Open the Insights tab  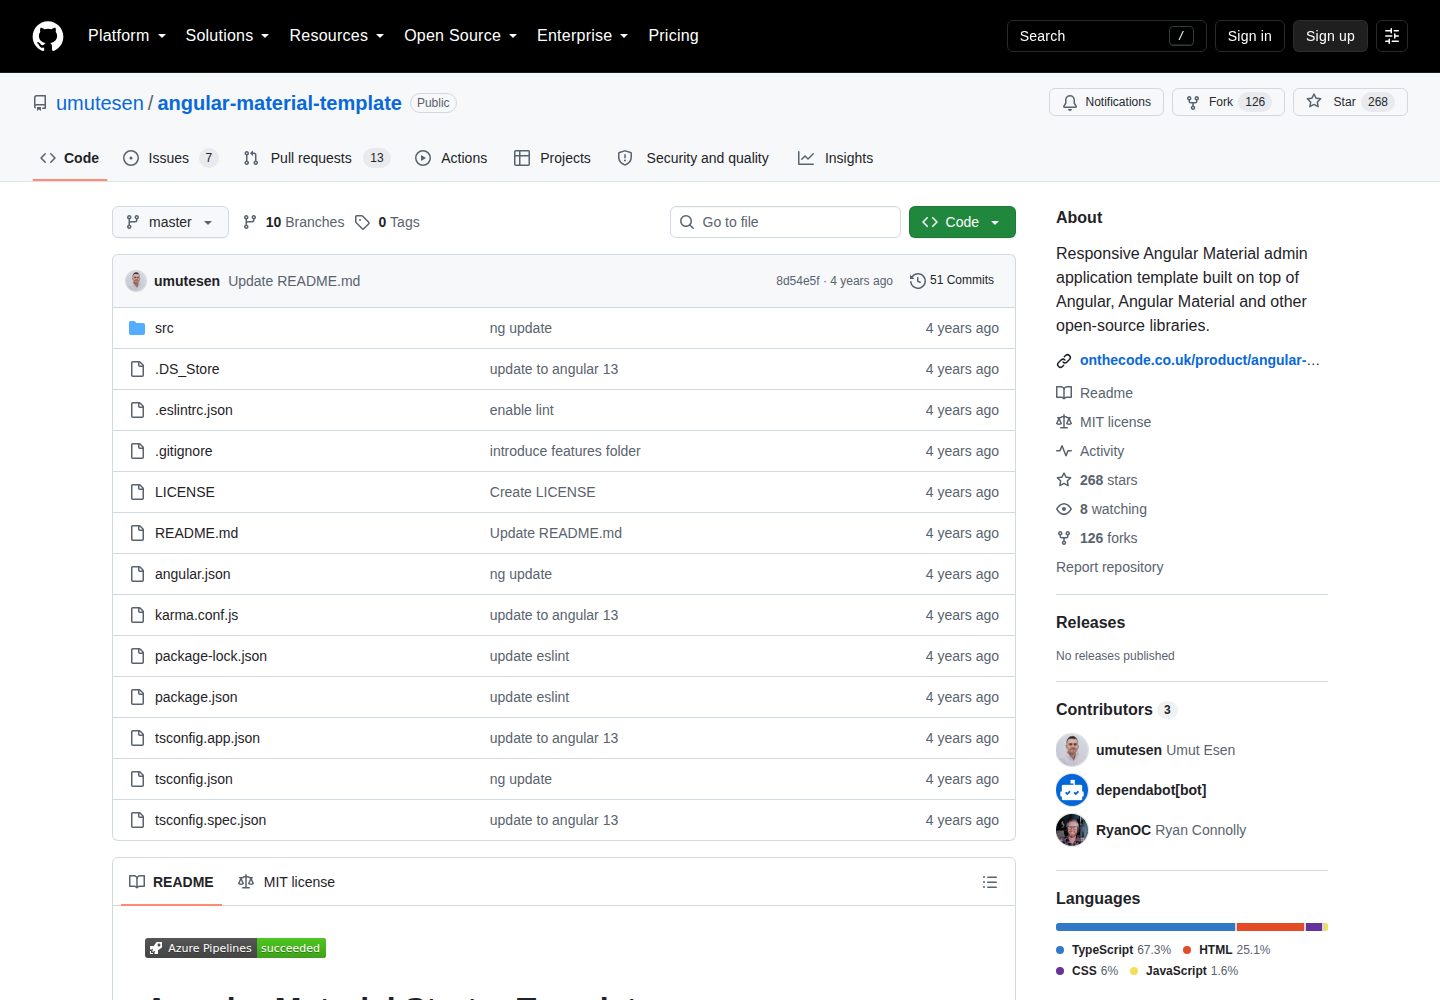coord(835,158)
